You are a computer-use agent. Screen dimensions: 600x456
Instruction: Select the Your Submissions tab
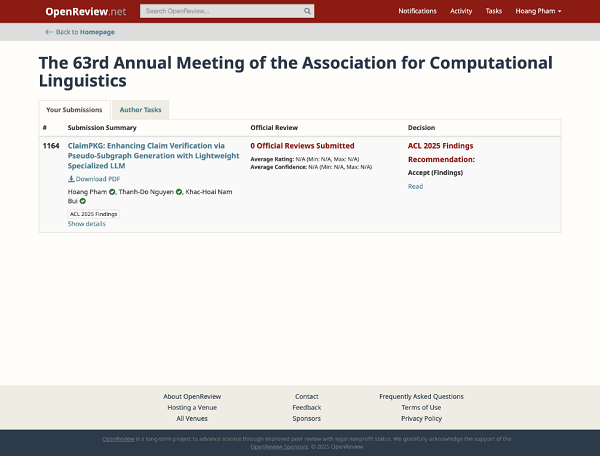point(74,109)
